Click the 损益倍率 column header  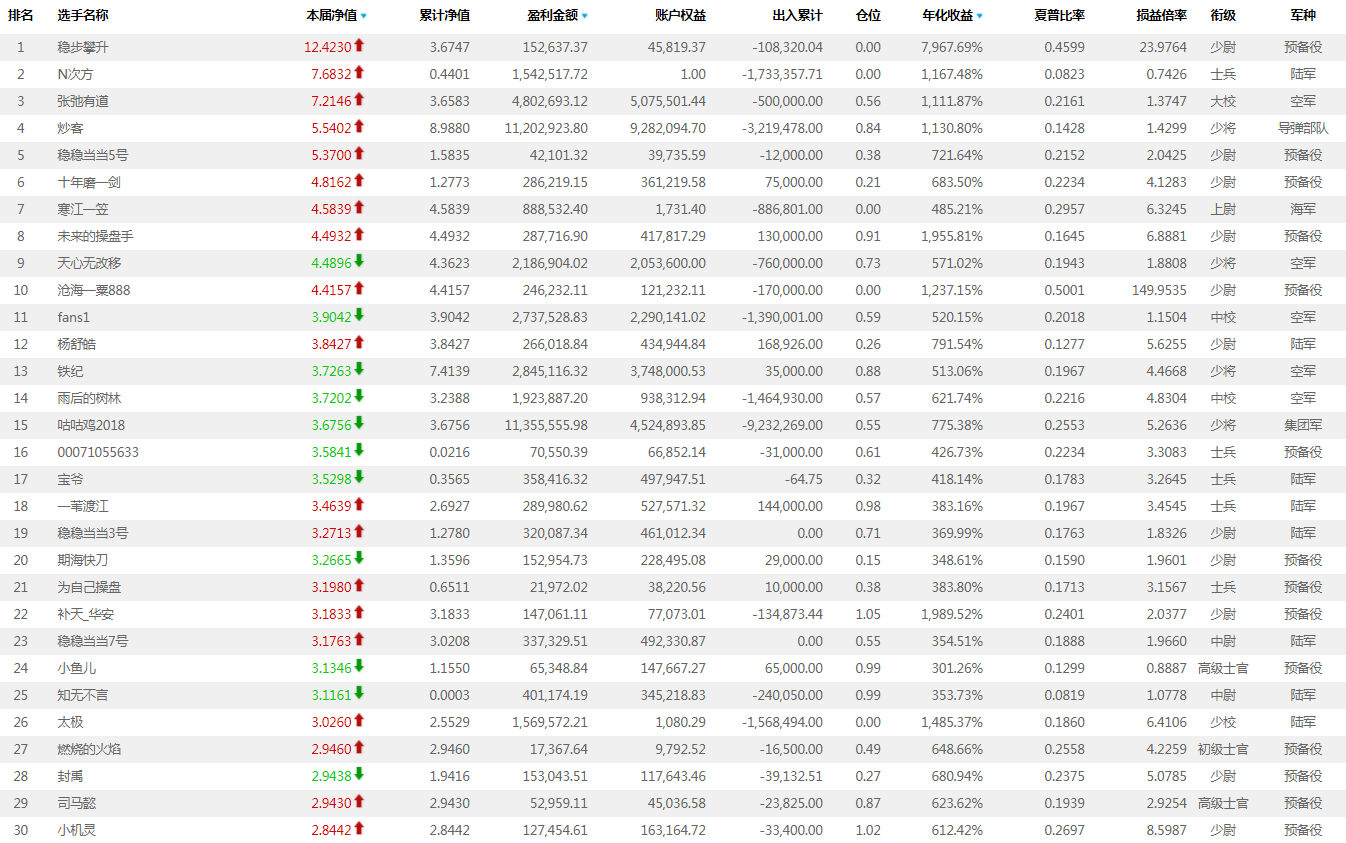(x=1162, y=16)
